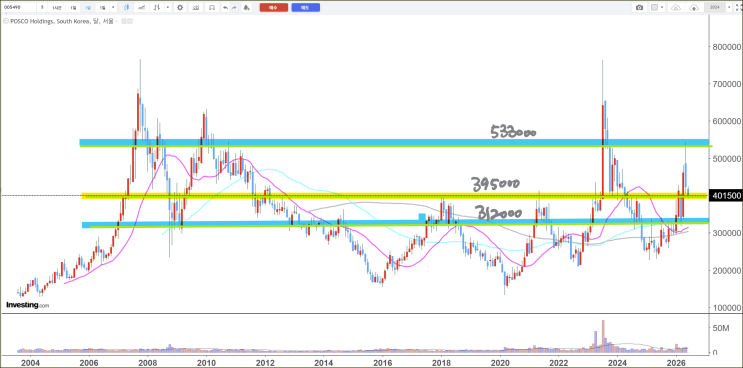Select the highlighted weekly interval tab
This screenshot has height=368, width=743.
click(x=88, y=8)
